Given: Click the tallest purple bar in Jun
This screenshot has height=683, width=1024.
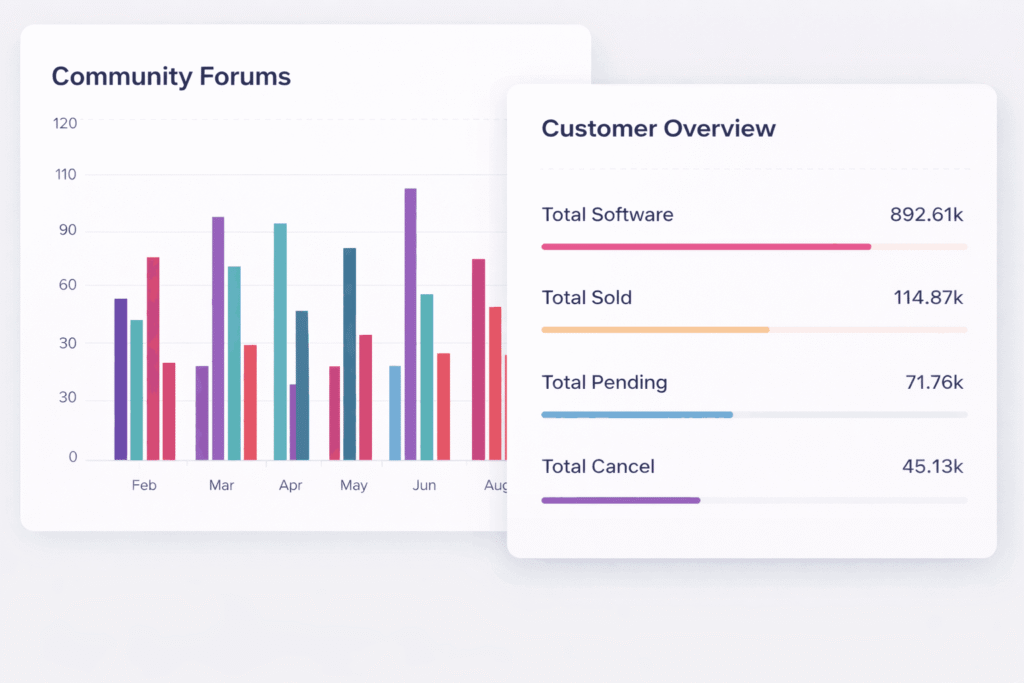Looking at the screenshot, I should (410, 323).
